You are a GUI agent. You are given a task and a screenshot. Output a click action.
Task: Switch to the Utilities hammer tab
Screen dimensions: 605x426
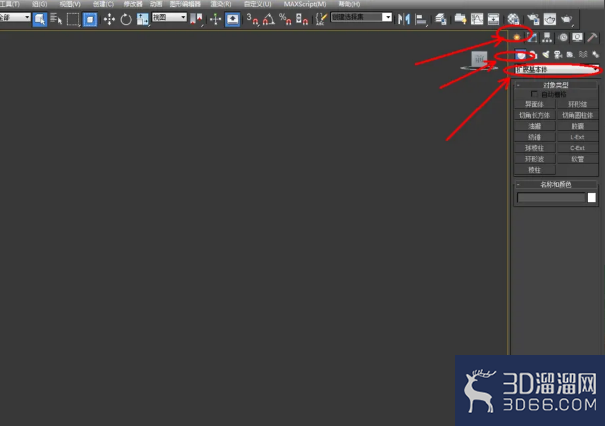[x=592, y=37]
